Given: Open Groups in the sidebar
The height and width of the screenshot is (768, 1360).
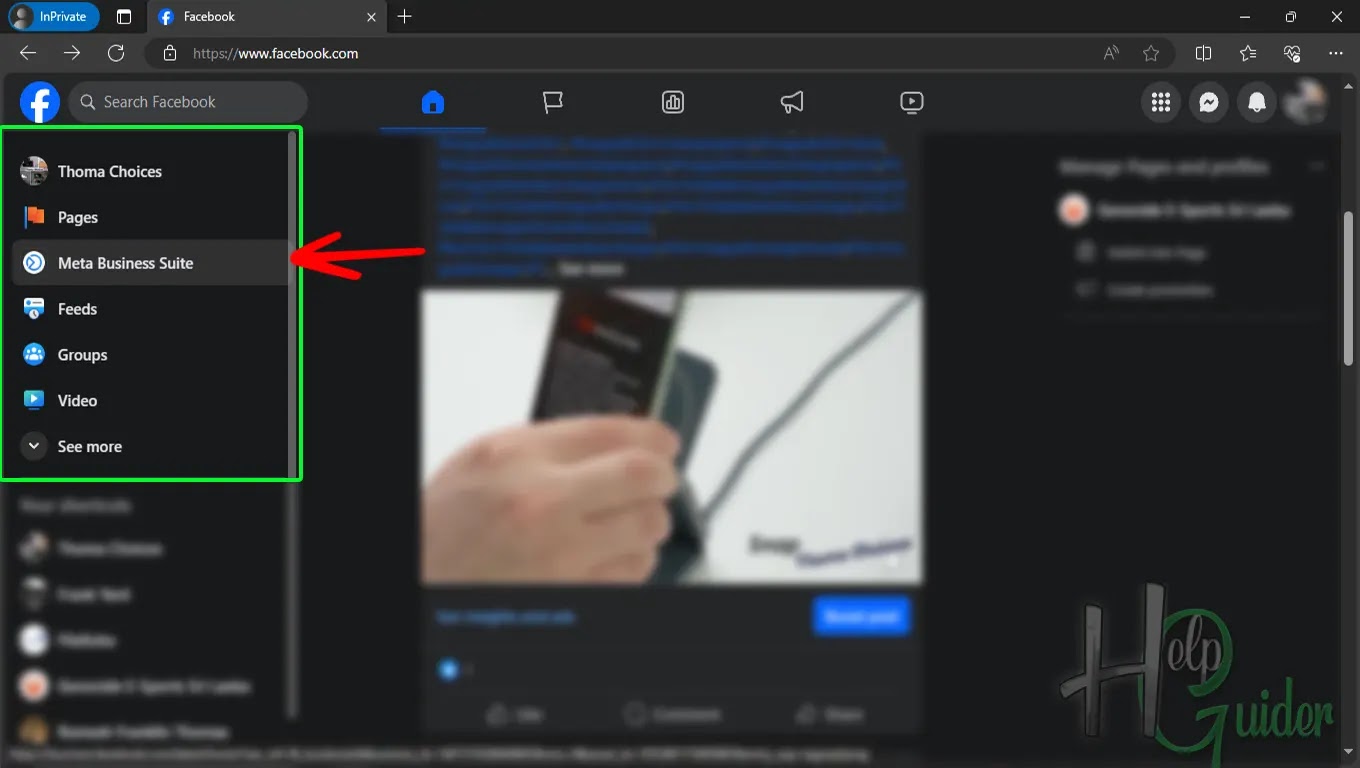Looking at the screenshot, I should (x=150, y=355).
